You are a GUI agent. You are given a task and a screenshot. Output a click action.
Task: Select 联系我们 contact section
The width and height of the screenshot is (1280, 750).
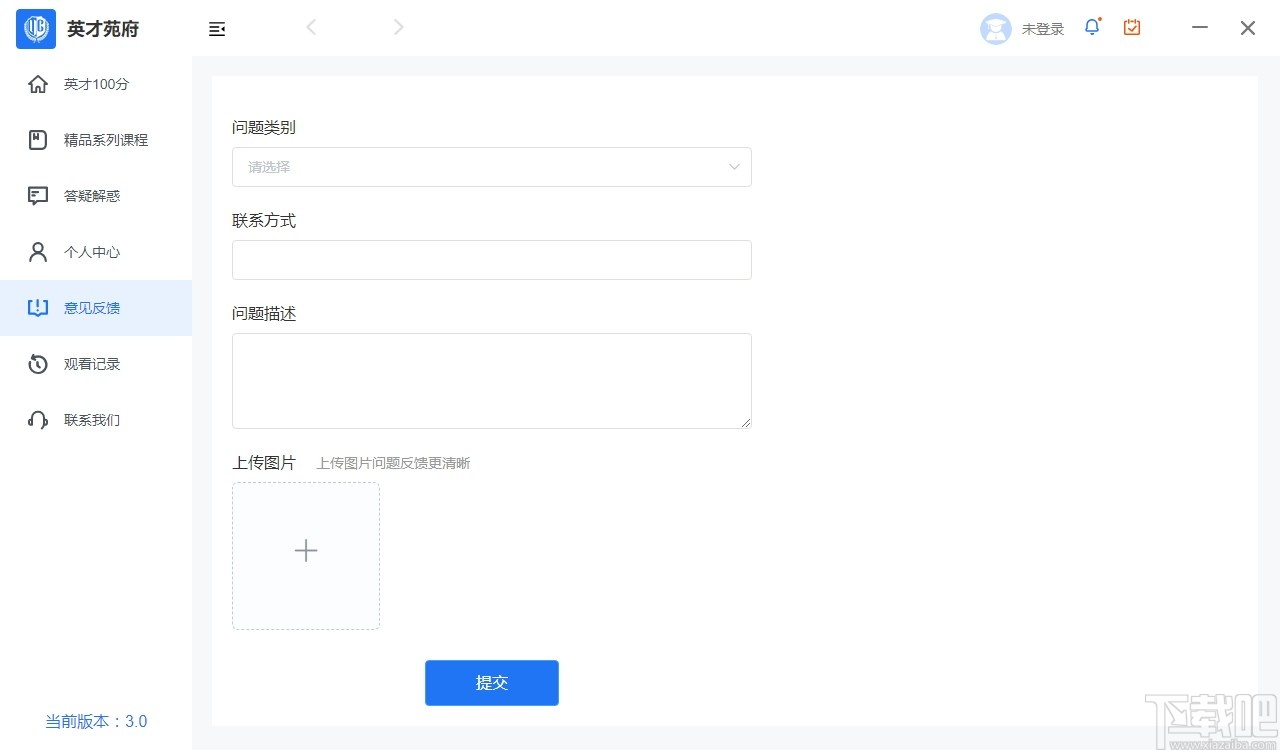click(92, 420)
